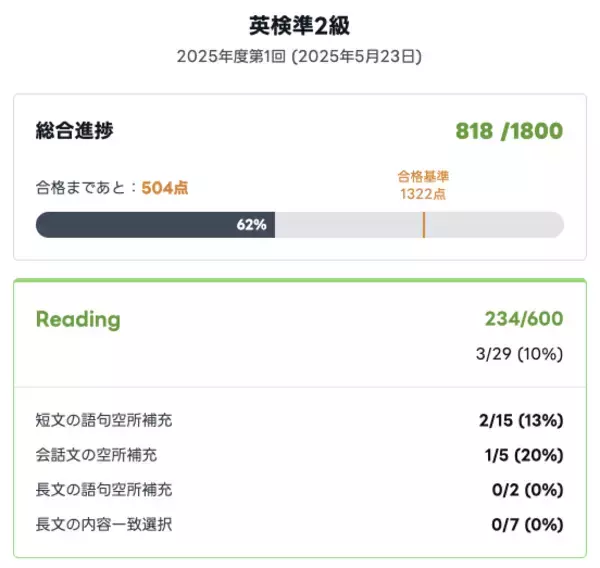The width and height of the screenshot is (600, 568).
Task: Click the 合格基準 1322点 label
Action: 423,185
